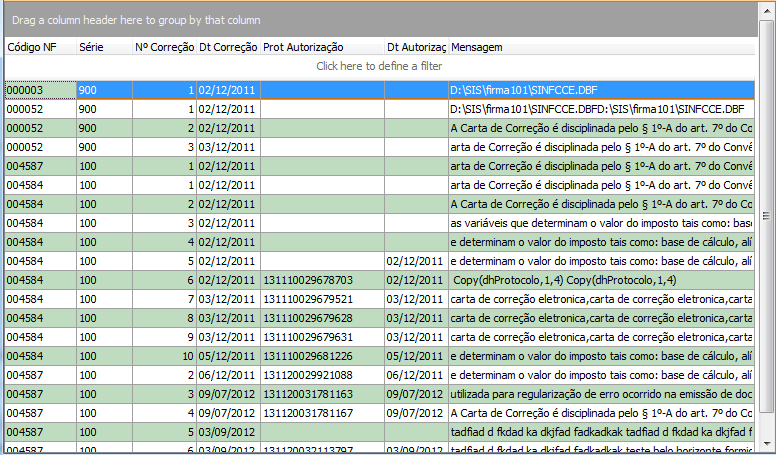This screenshot has width=776, height=455.
Task: Click the Dt Autorização column header
Action: tap(416, 47)
